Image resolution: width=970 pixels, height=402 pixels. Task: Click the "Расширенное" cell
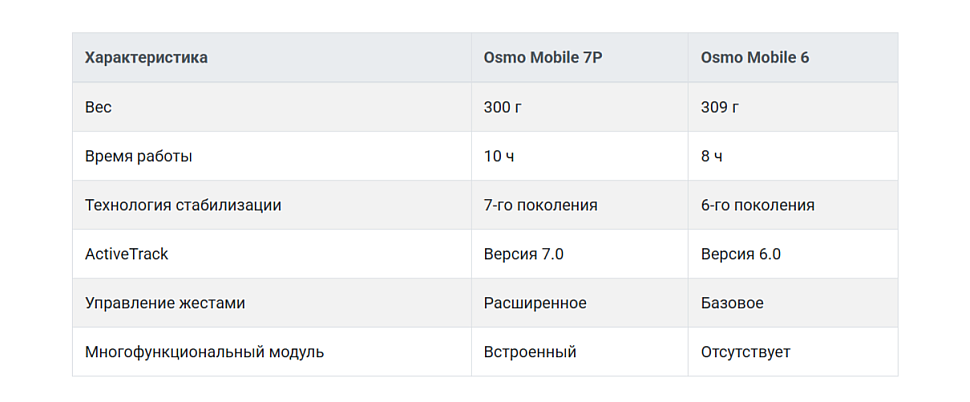[x=535, y=303]
